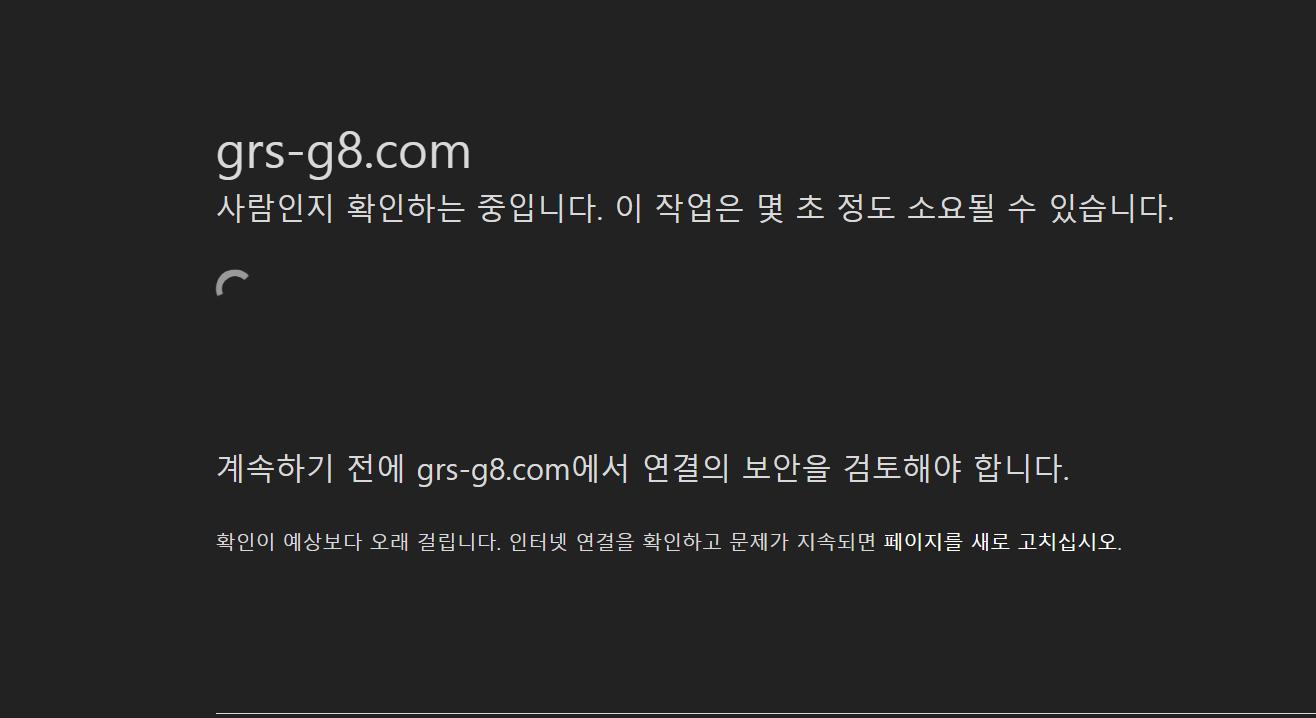Click "확인이 예상보다 오래 걸립니다." sentence
The width and height of the screenshot is (1316, 718).
coord(358,542)
